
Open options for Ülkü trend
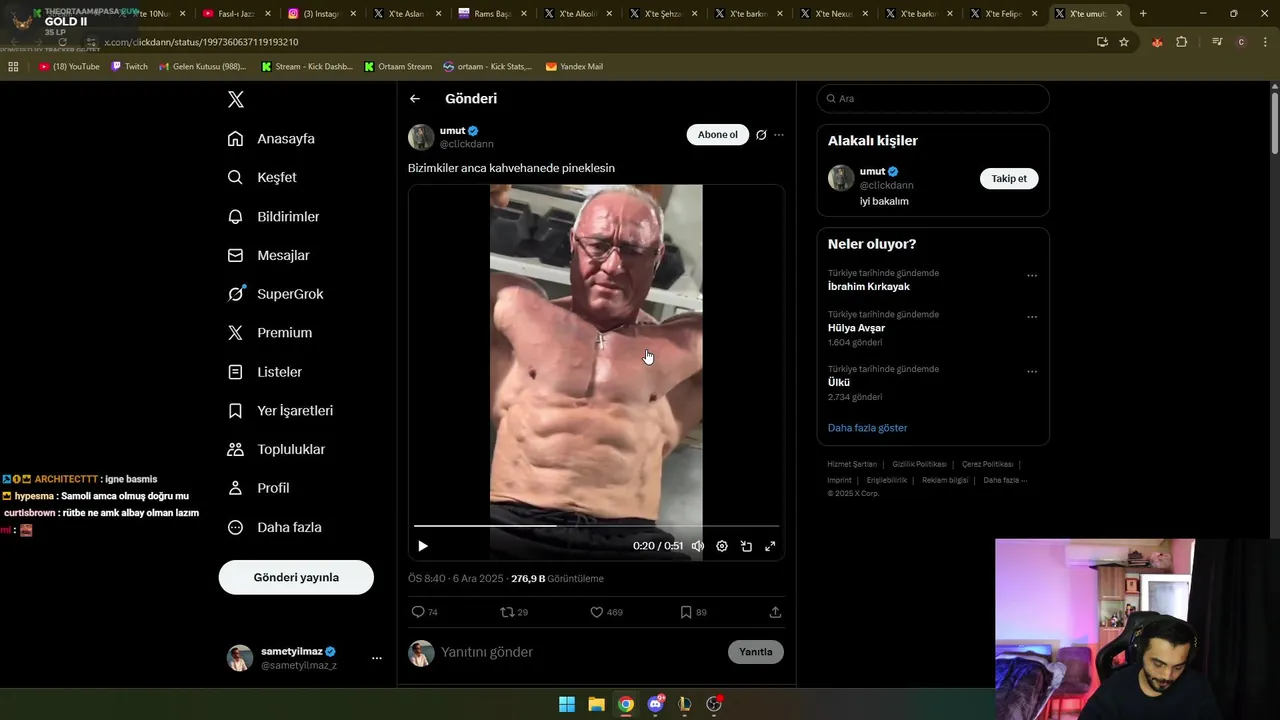click(x=1032, y=372)
